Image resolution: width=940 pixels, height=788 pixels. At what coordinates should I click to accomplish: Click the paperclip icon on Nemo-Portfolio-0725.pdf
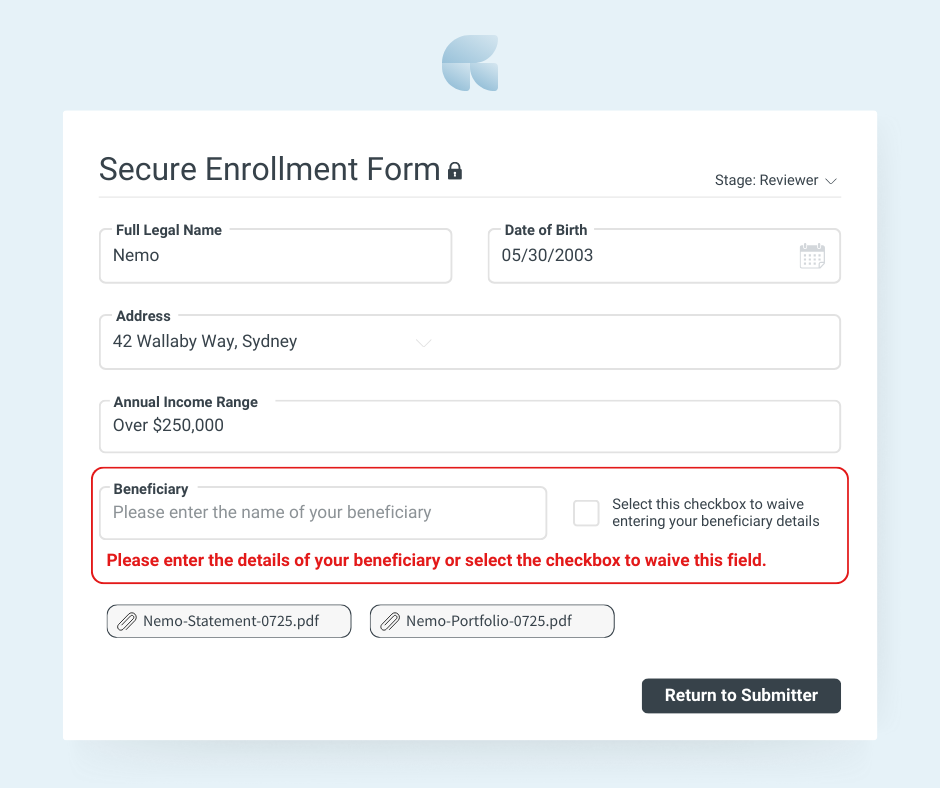[x=390, y=621]
